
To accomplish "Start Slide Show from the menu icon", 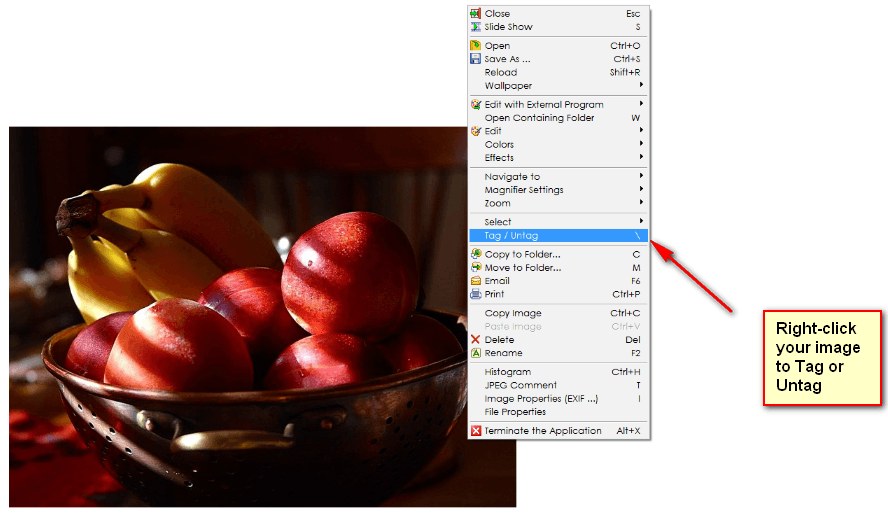I will [476, 27].
